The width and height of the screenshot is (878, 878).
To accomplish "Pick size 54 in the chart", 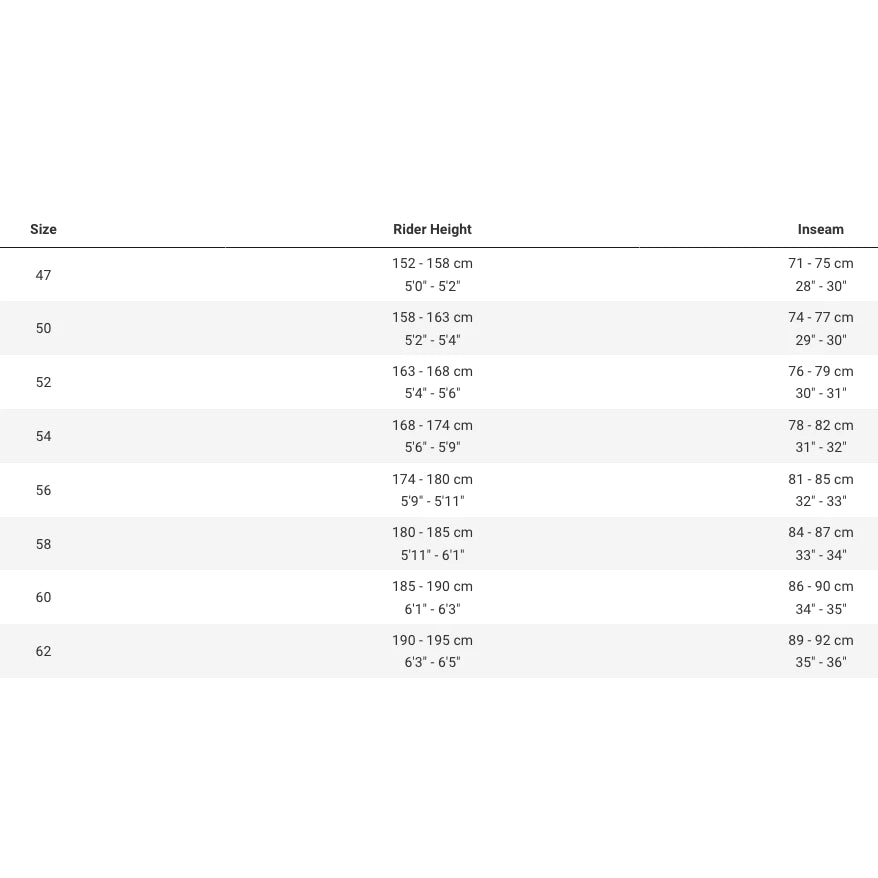I will [43, 436].
